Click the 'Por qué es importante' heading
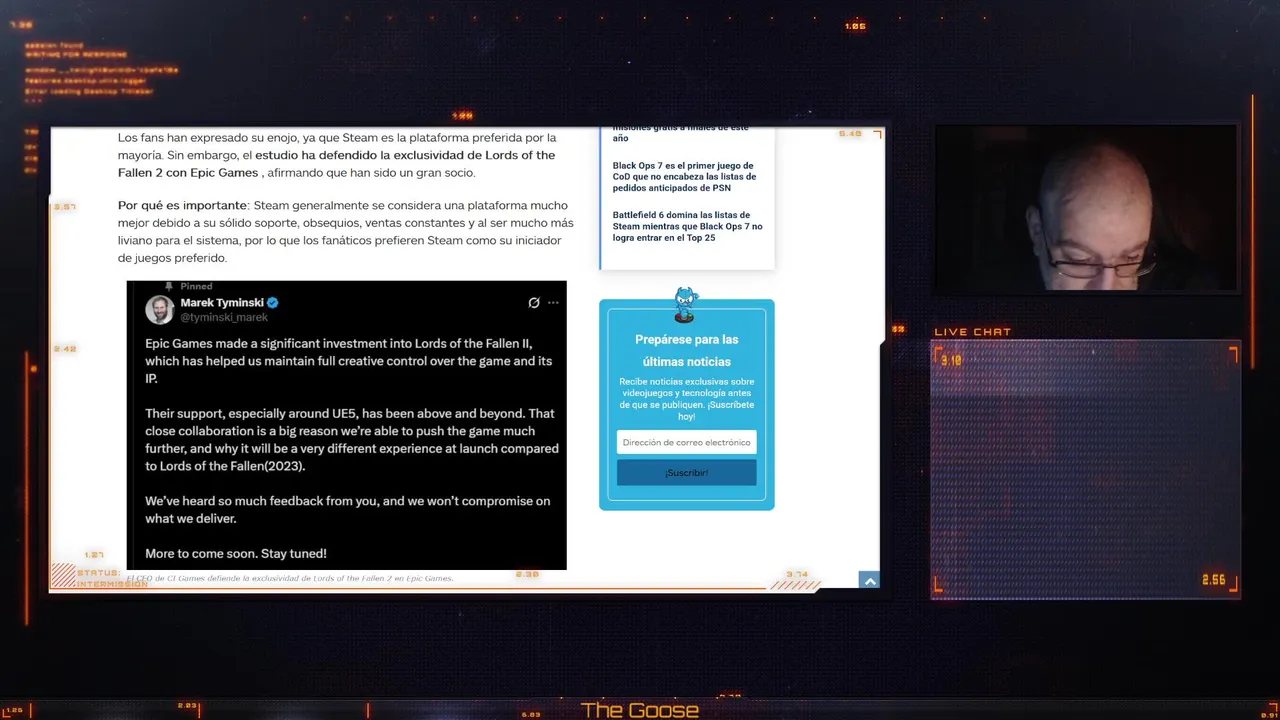The height and width of the screenshot is (720, 1280). click(182, 205)
